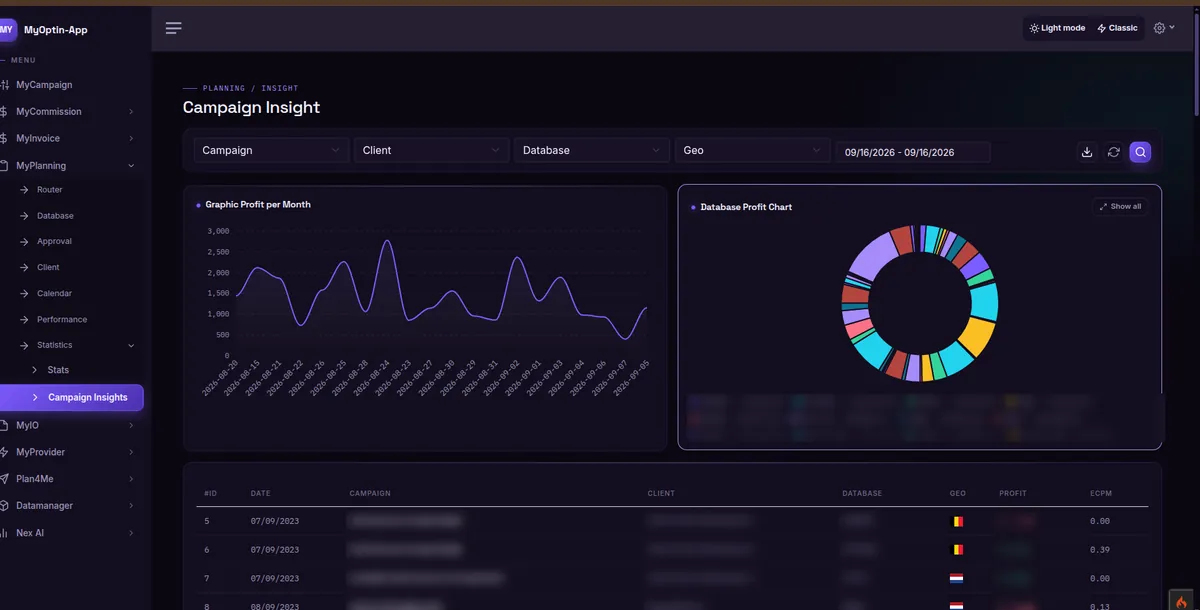Open Performance submenu item

pos(62,319)
